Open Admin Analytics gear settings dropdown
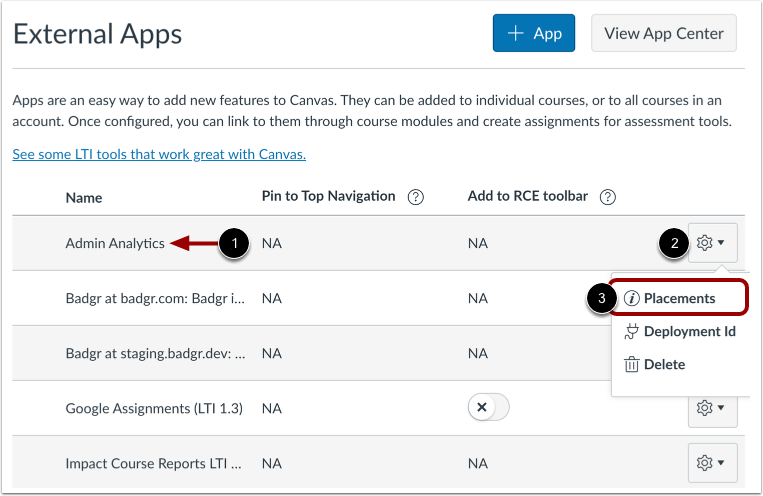Viewport: 763px width, 496px height. [x=712, y=243]
